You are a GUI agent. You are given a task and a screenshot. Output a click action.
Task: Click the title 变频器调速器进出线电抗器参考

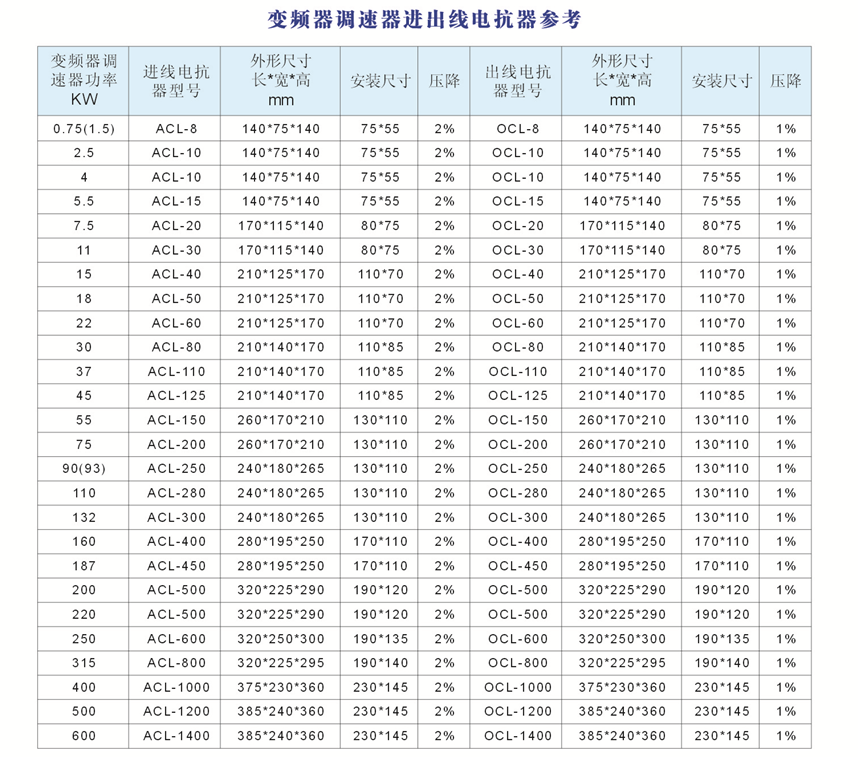424,20
